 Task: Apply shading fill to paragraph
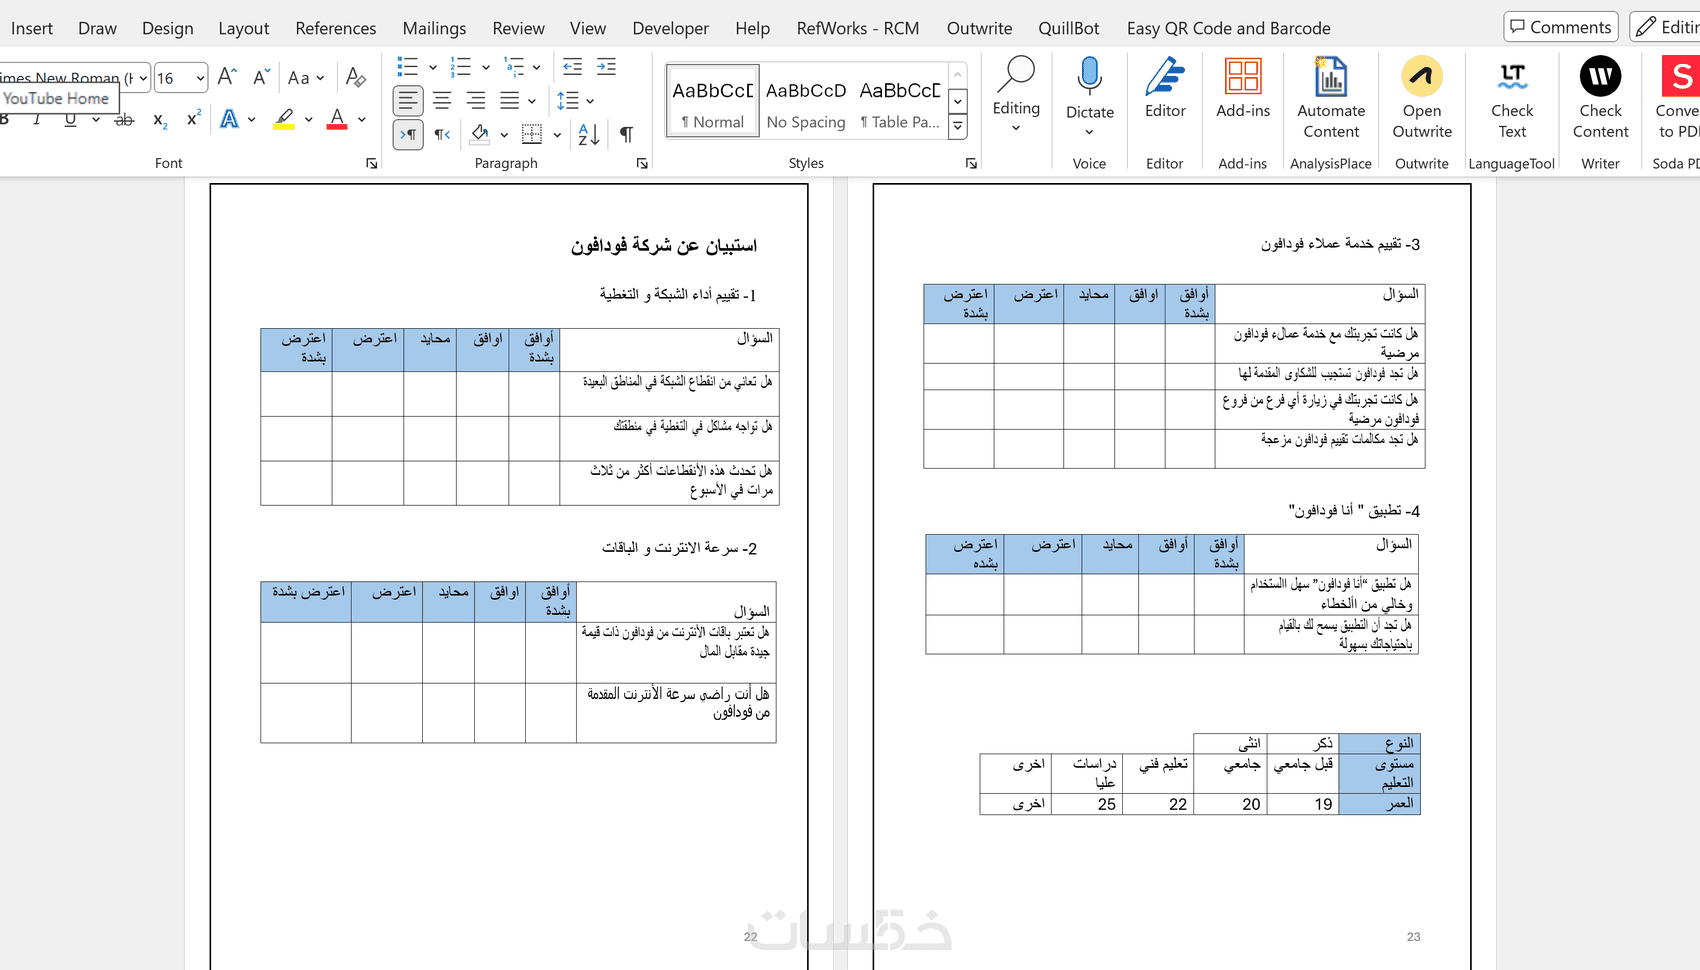click(x=481, y=134)
